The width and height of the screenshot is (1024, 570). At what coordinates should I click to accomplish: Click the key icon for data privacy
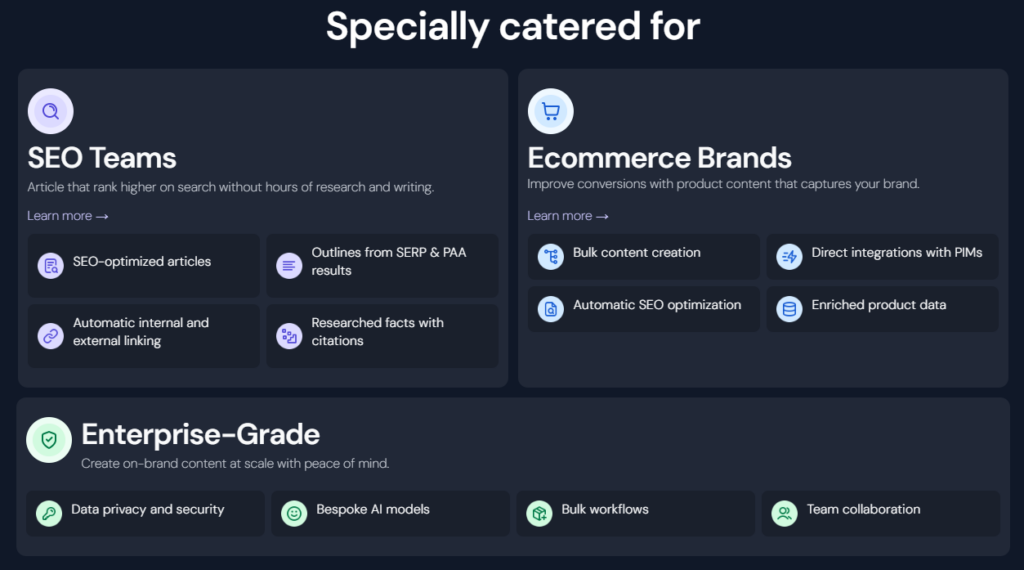pos(49,514)
